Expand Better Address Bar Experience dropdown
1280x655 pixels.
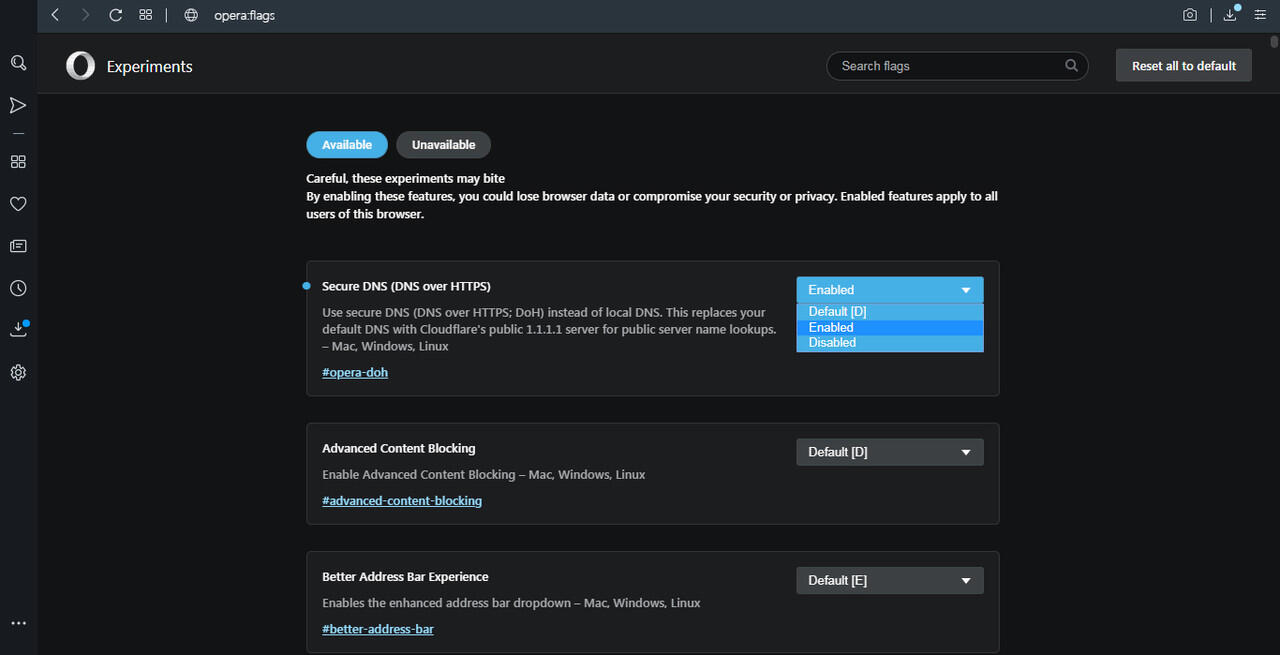pyautogui.click(x=889, y=580)
